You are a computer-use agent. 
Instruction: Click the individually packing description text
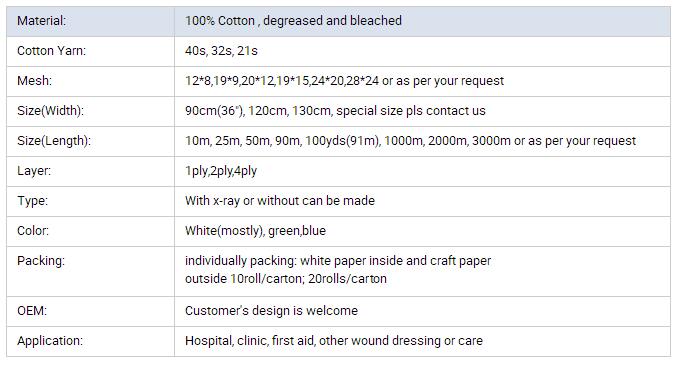coord(338,269)
